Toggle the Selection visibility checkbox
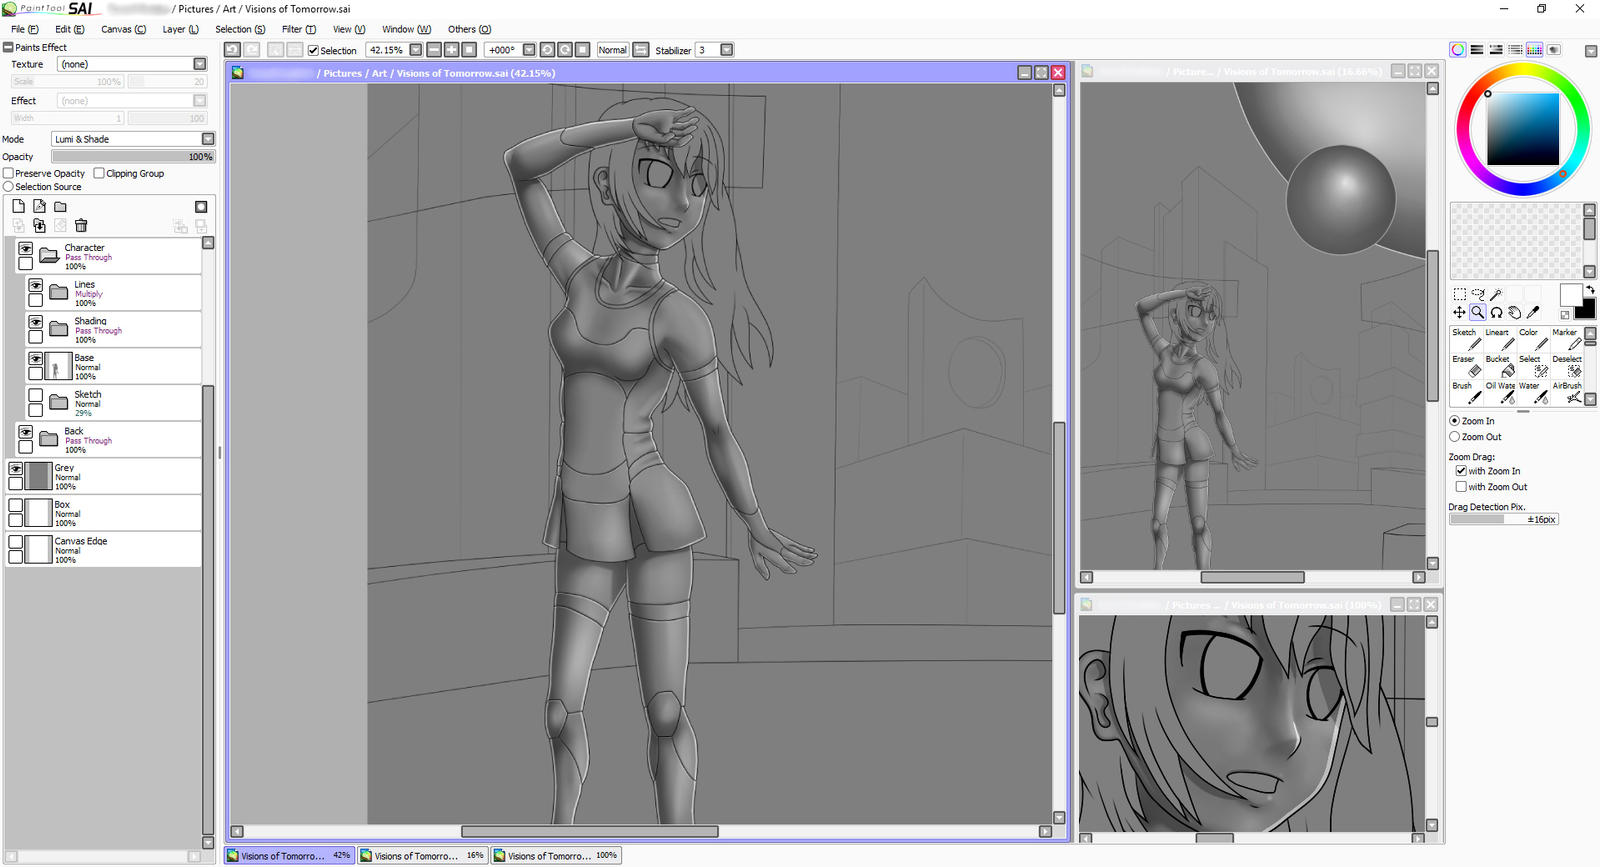1600x867 pixels. point(313,50)
